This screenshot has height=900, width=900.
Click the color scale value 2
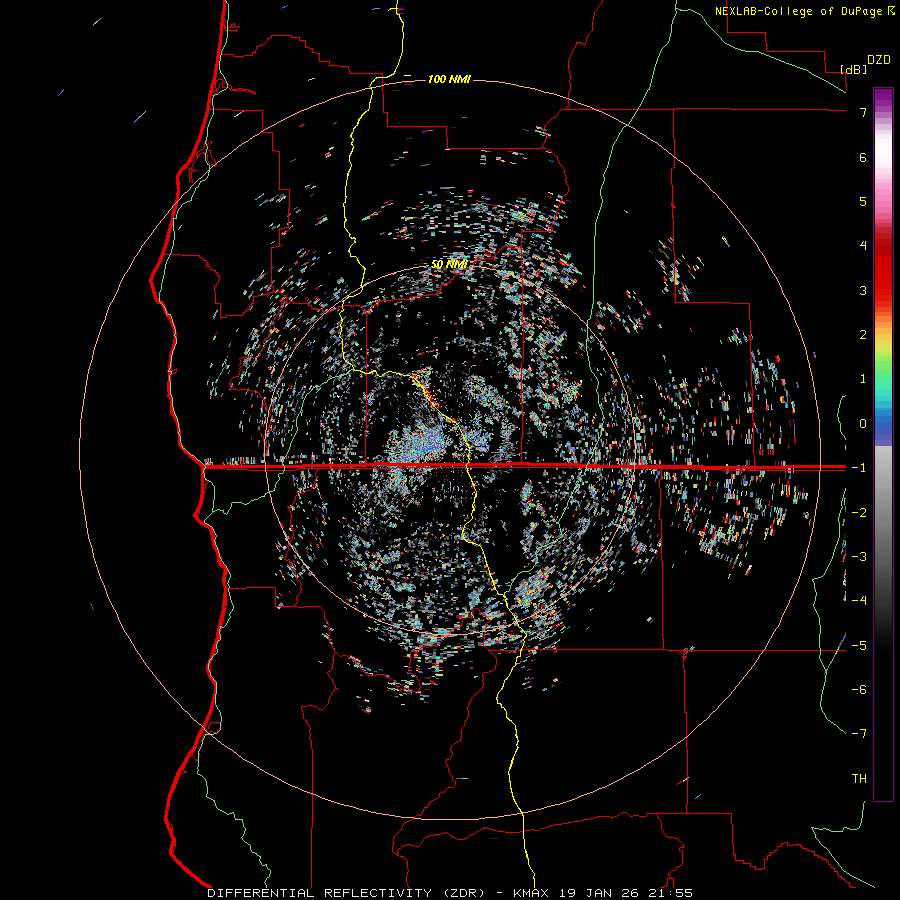863,335
